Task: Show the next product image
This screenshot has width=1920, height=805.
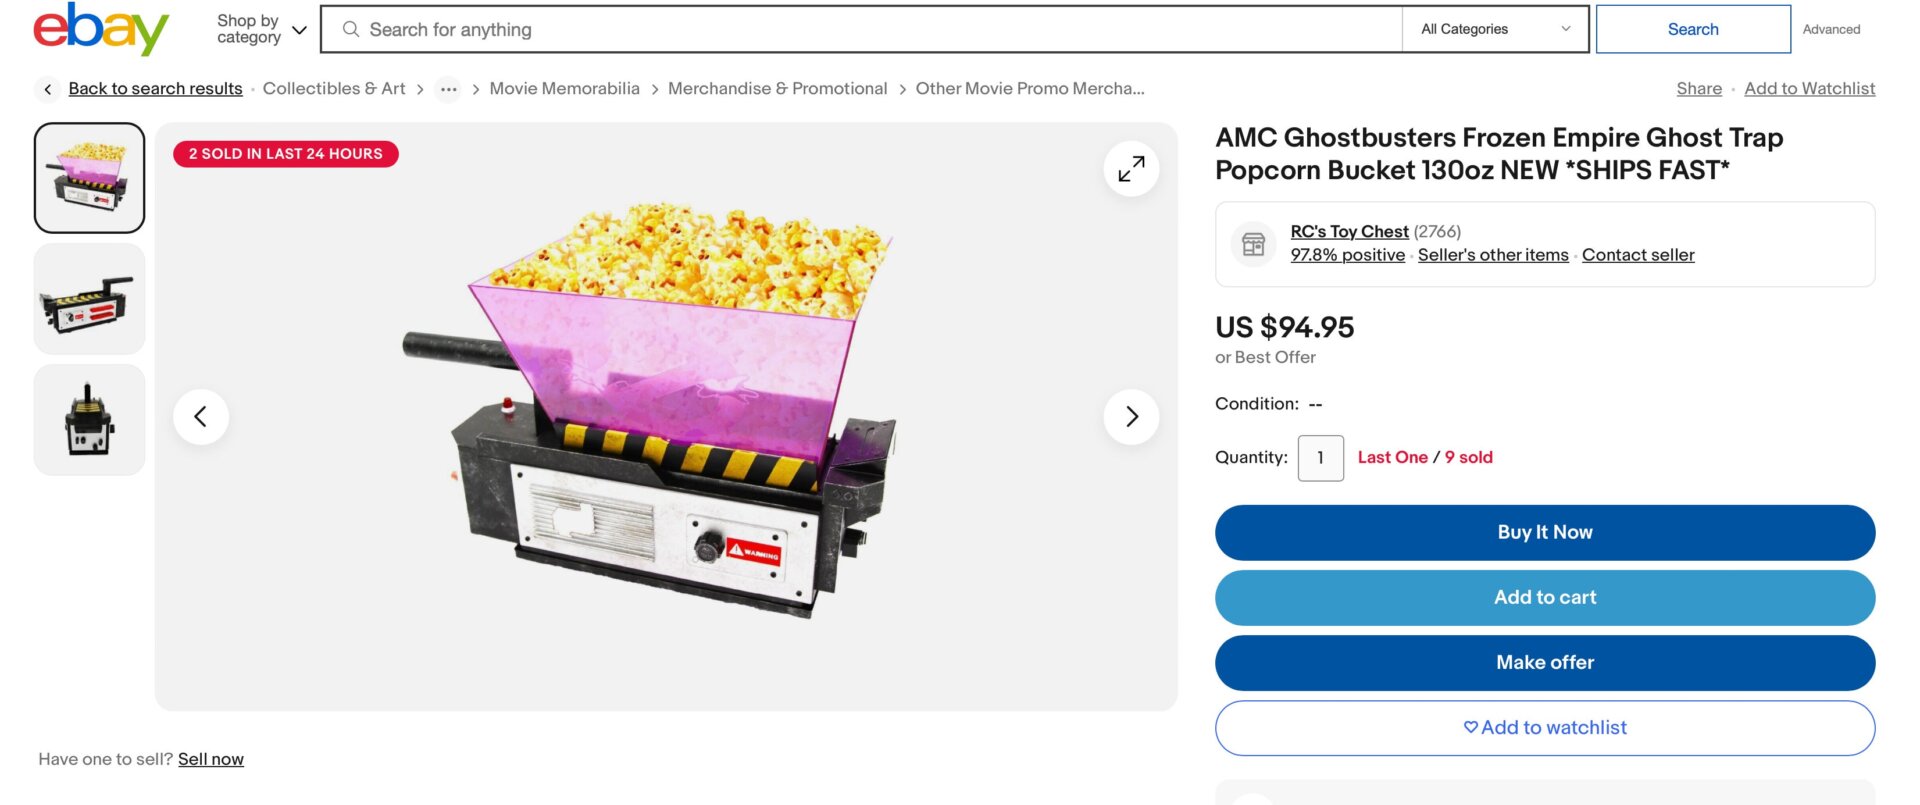Action: pos(1131,416)
